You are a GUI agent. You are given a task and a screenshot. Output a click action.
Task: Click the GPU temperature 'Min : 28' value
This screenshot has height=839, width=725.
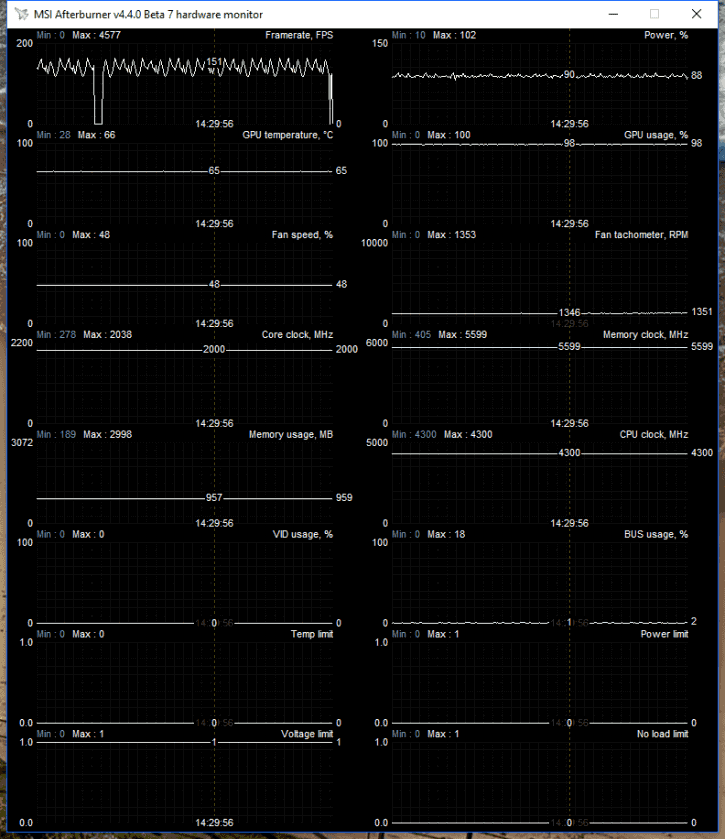pyautogui.click(x=54, y=135)
